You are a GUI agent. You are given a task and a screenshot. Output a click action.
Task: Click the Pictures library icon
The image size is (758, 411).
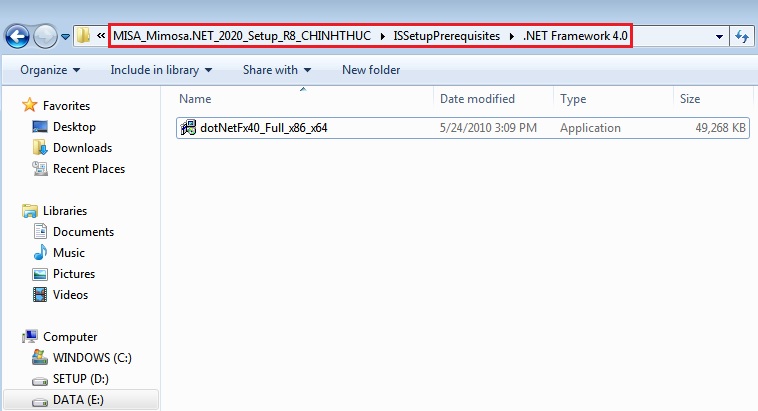tap(40, 274)
